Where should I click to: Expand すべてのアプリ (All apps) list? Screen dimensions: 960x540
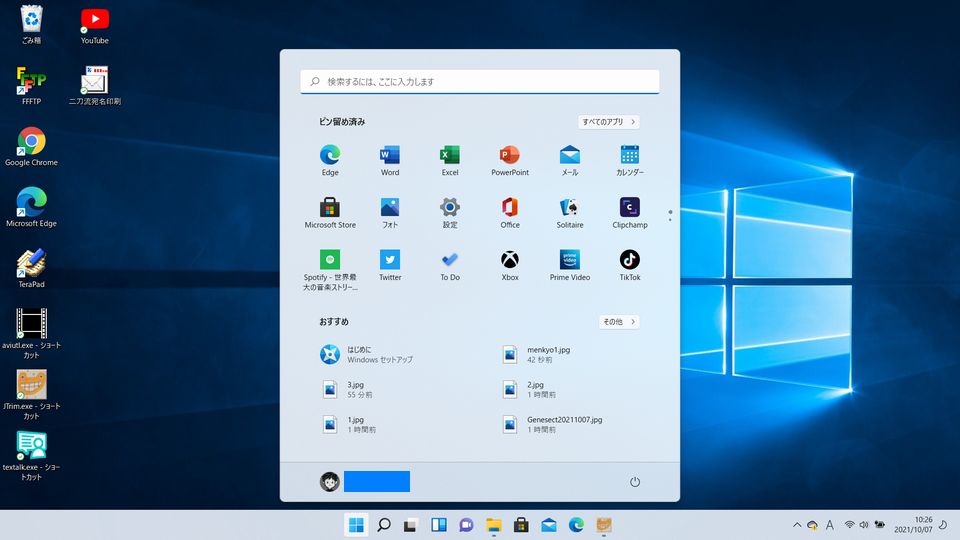608,122
